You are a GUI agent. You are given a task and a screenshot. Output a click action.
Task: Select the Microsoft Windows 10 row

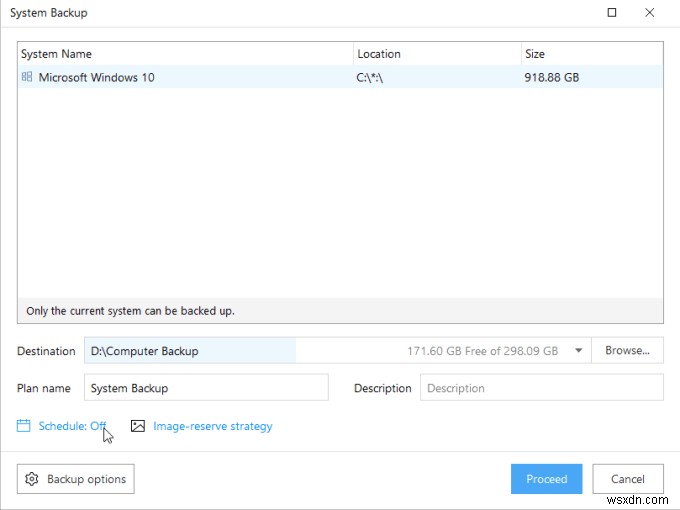[340, 77]
